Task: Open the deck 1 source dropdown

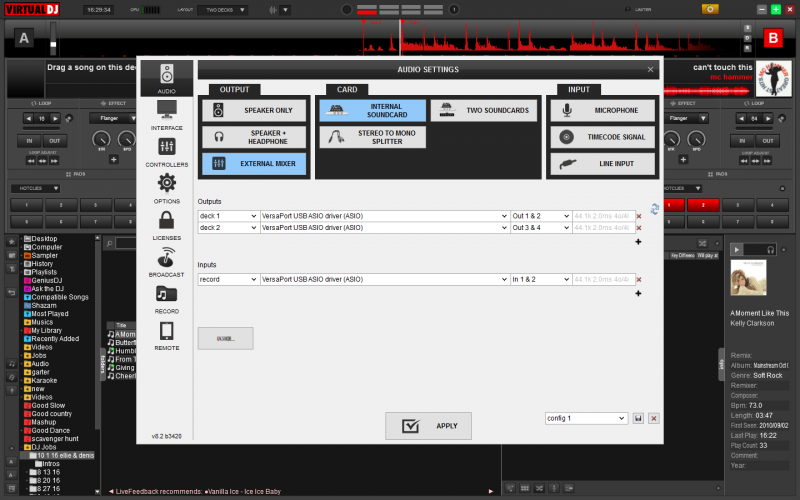Action: 228,216
